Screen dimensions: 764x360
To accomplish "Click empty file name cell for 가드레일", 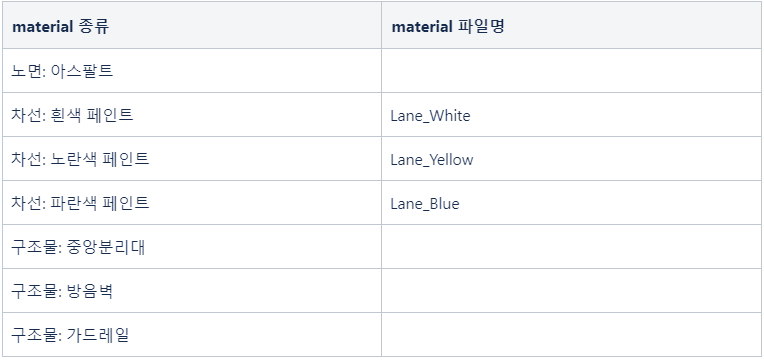I will (x=571, y=335).
